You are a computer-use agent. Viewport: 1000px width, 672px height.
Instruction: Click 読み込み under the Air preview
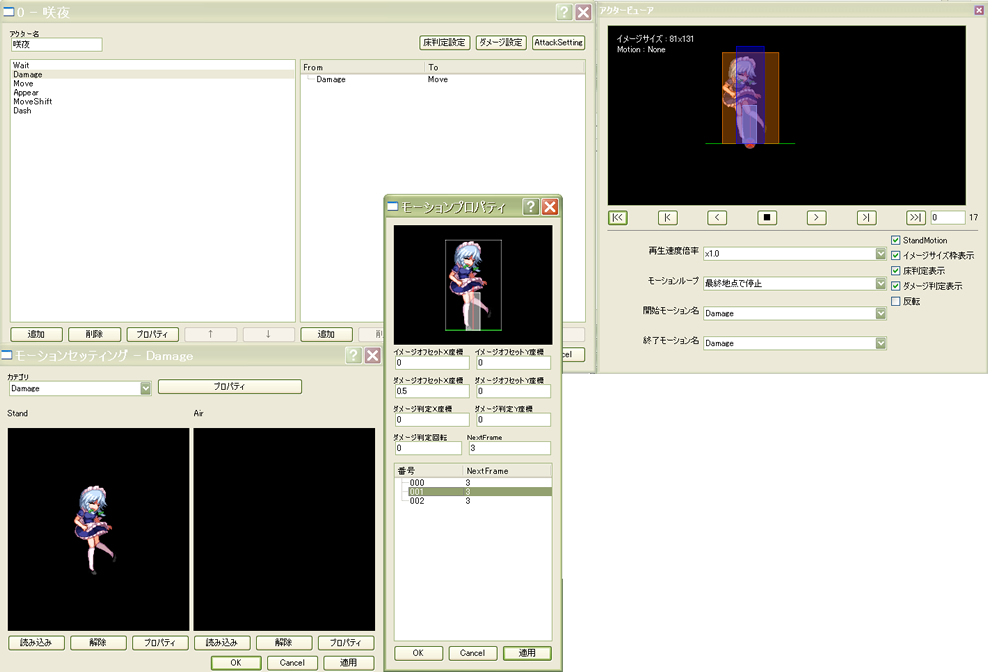click(x=222, y=643)
